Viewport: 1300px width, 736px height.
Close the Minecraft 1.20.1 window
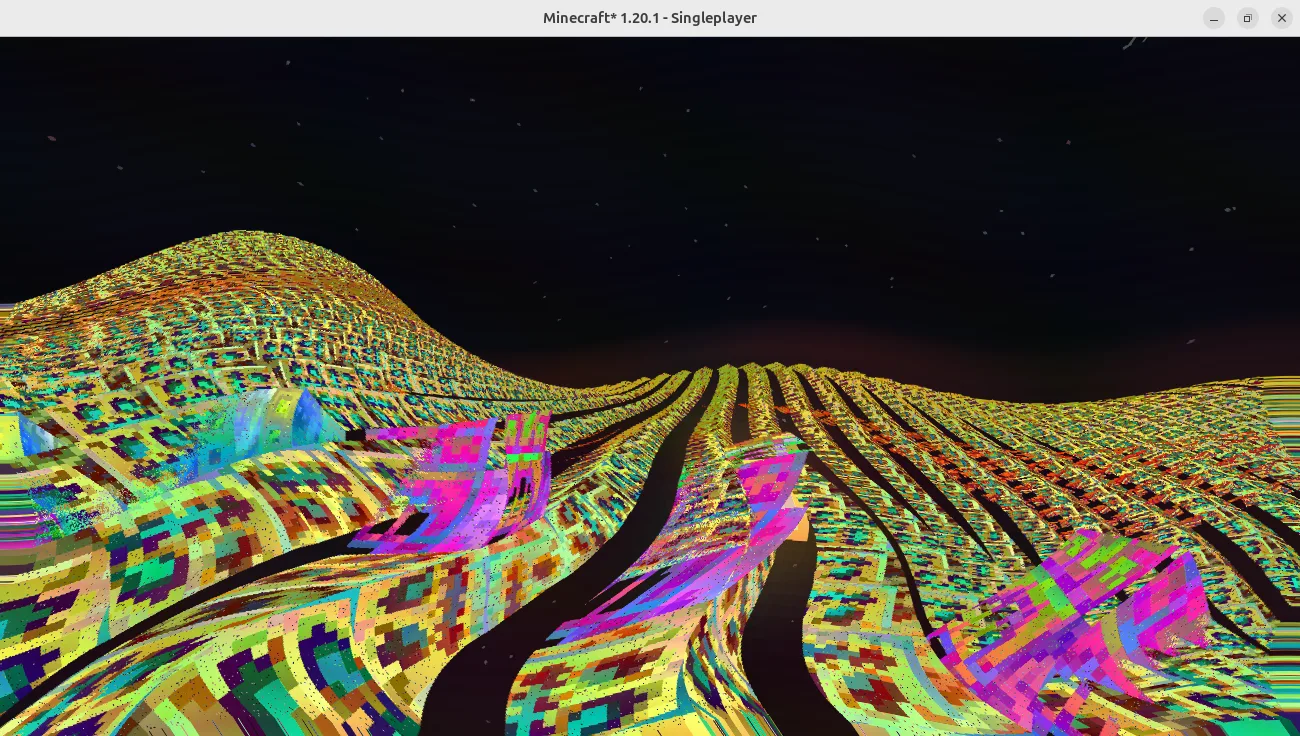tap(1281, 18)
